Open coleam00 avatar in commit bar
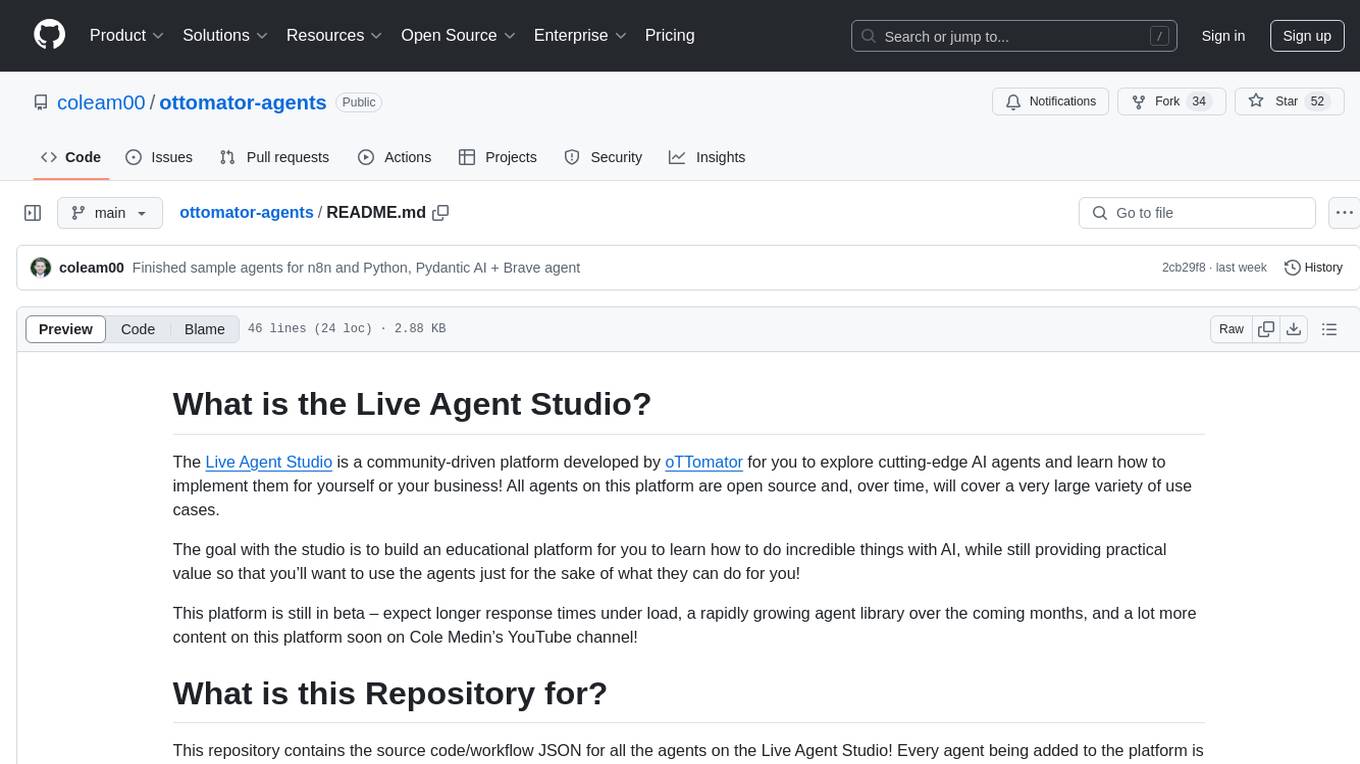Screen dimensions: 1360x764 click(x=41, y=268)
